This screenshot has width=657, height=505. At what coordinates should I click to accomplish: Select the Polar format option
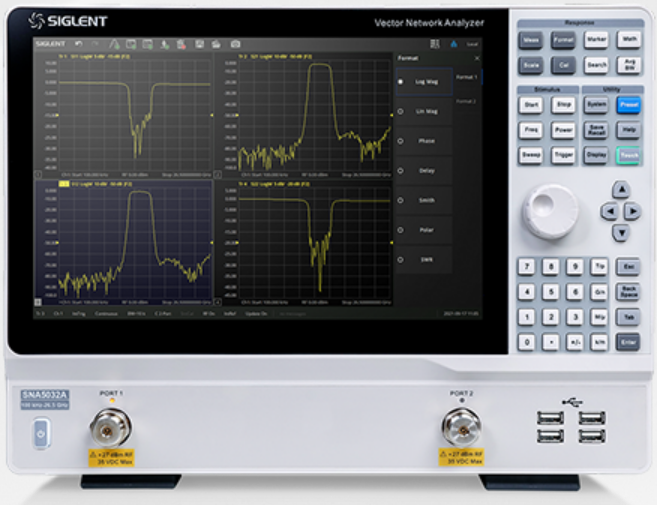coord(424,230)
